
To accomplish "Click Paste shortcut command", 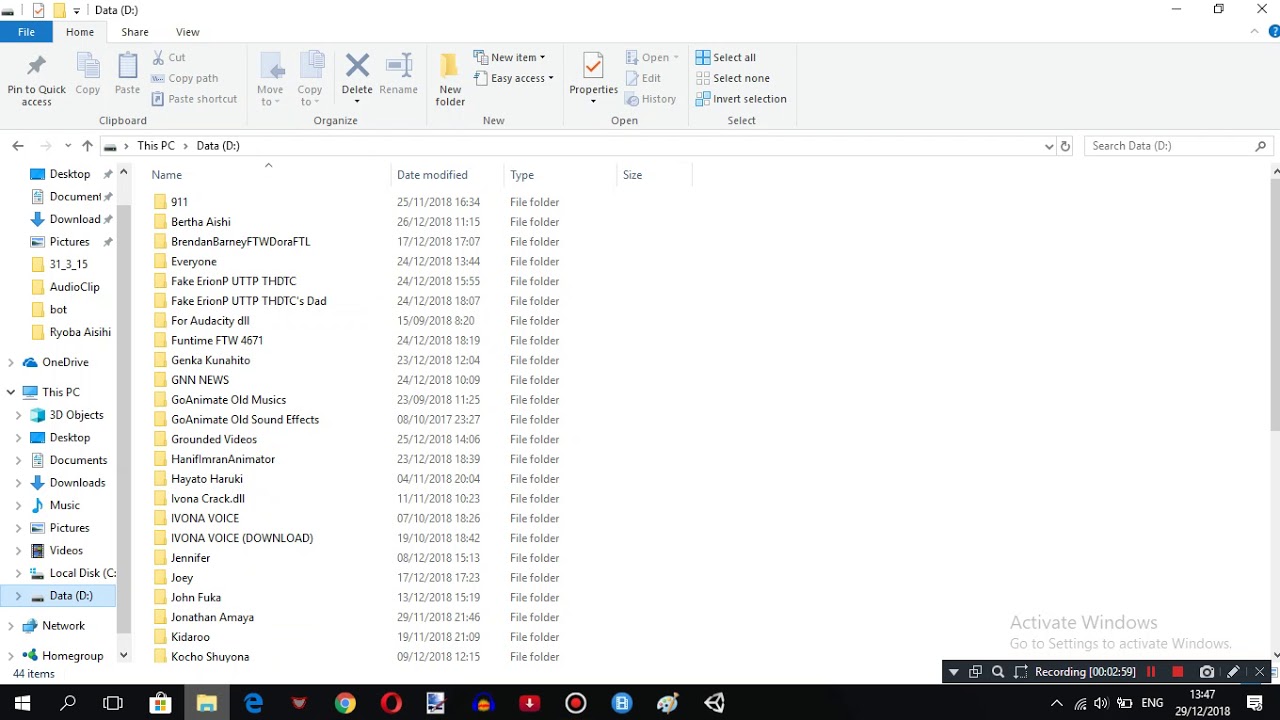I will tap(195, 99).
